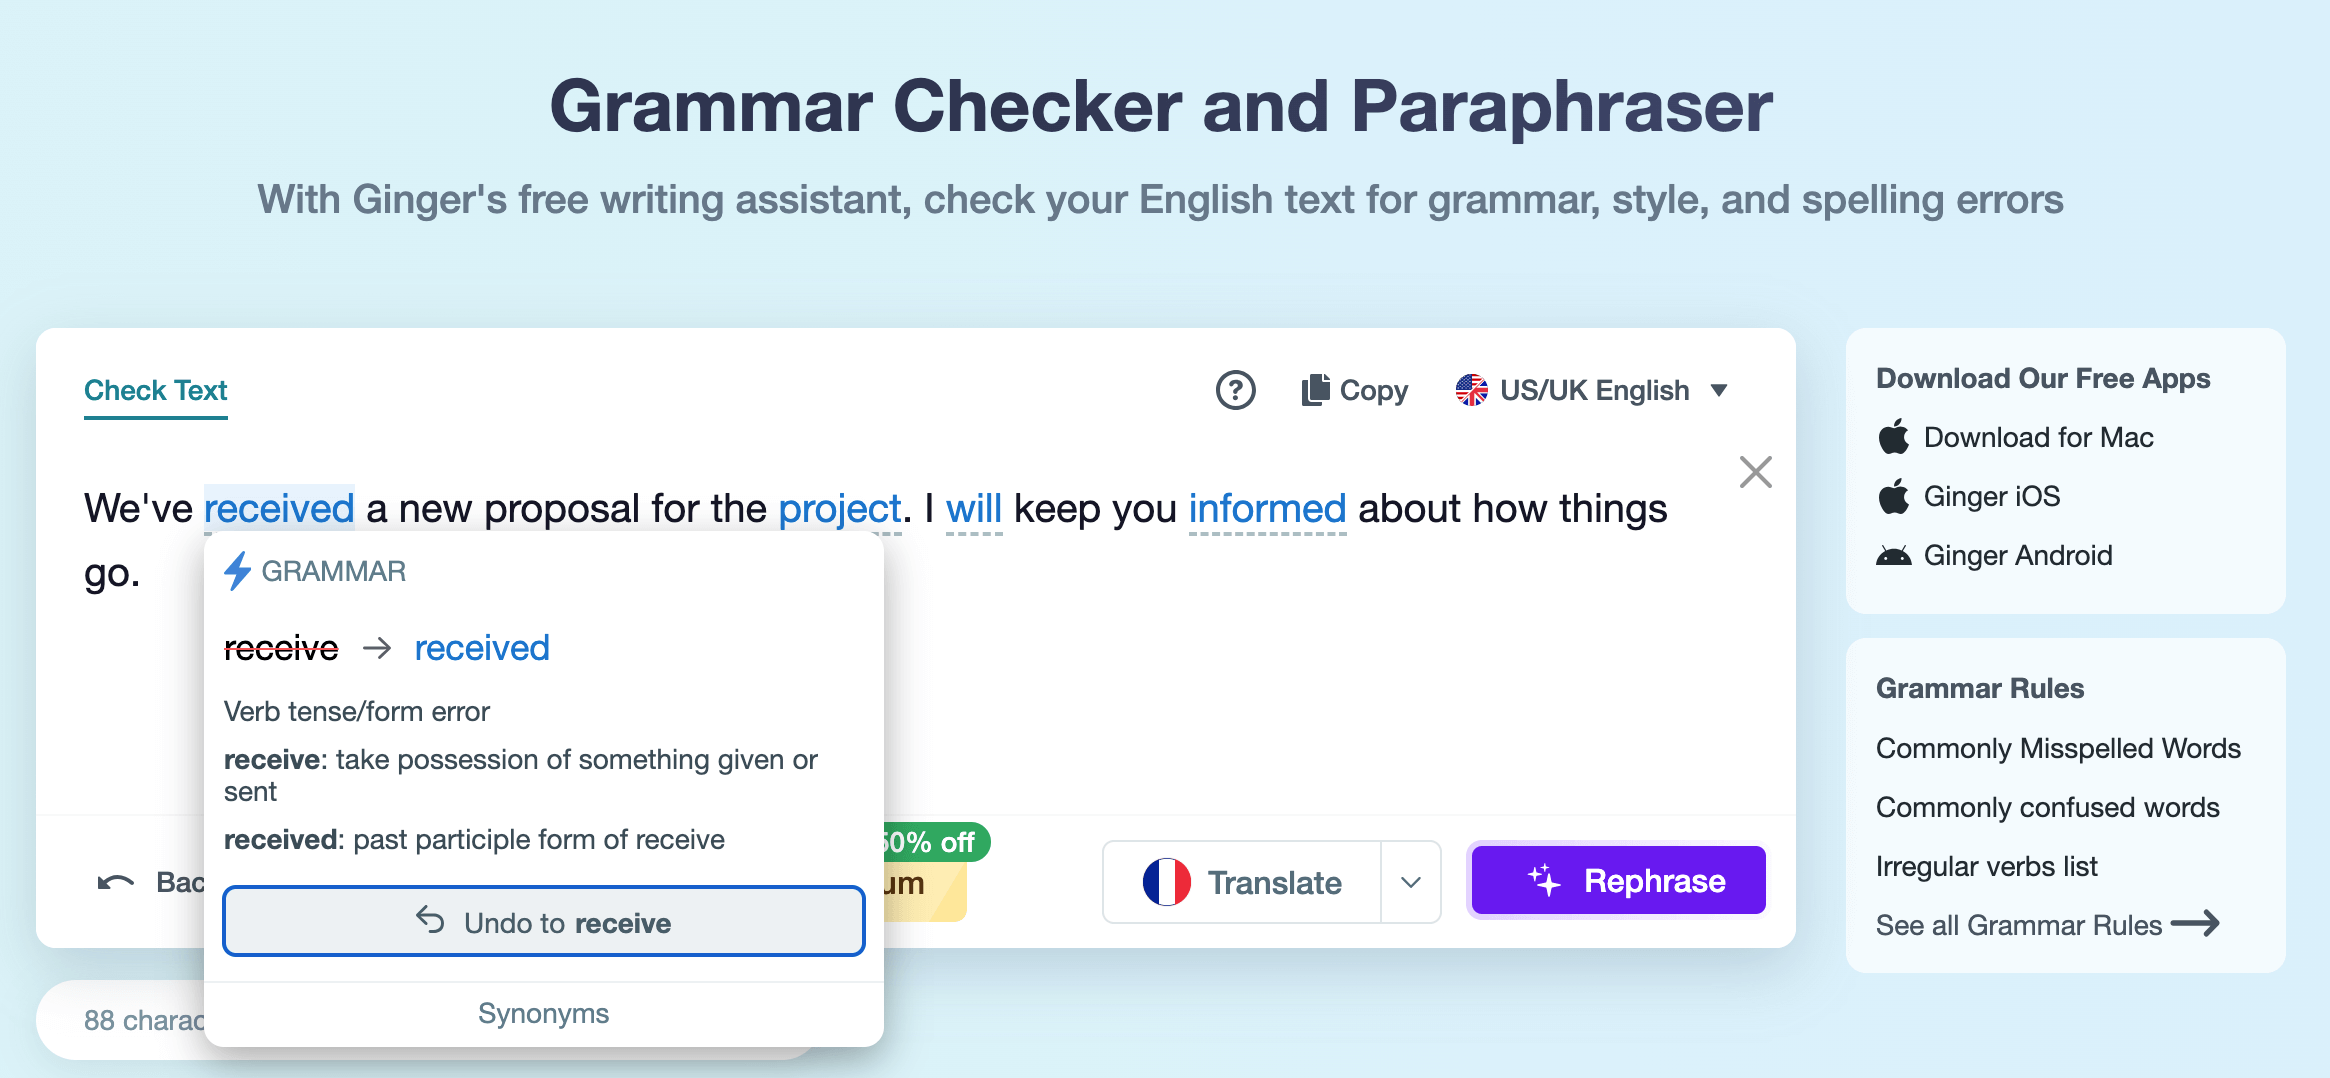Click the help question mark icon
Image resolution: width=2330 pixels, height=1078 pixels.
[x=1235, y=390]
